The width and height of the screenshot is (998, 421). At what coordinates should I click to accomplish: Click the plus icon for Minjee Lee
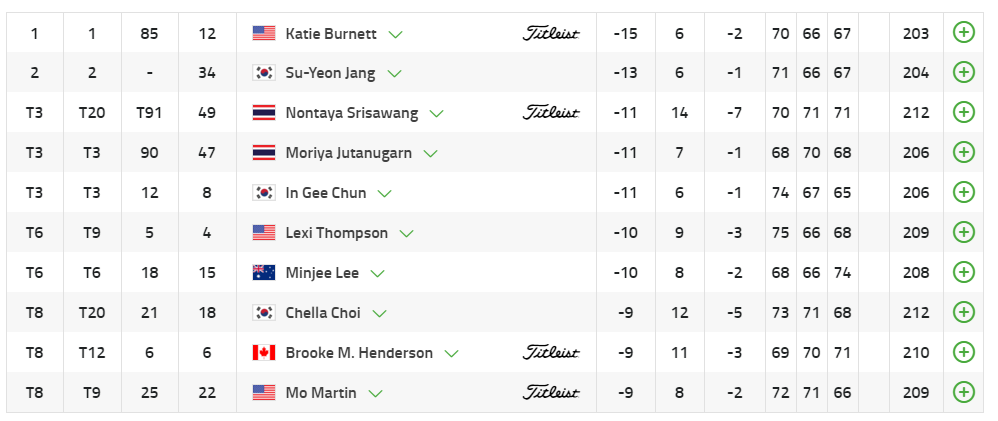point(963,273)
